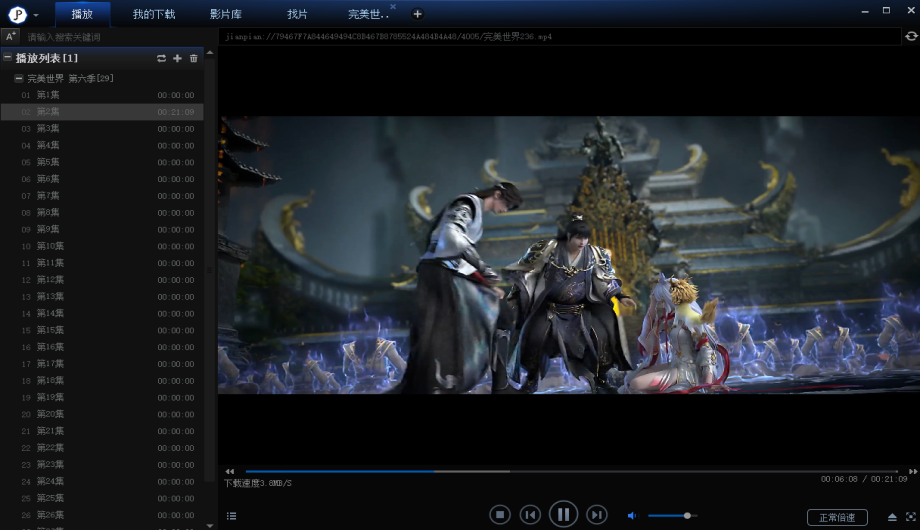Viewport: 920px width, 530px height.
Task: Click the 下载速度 status text
Action: (258, 483)
